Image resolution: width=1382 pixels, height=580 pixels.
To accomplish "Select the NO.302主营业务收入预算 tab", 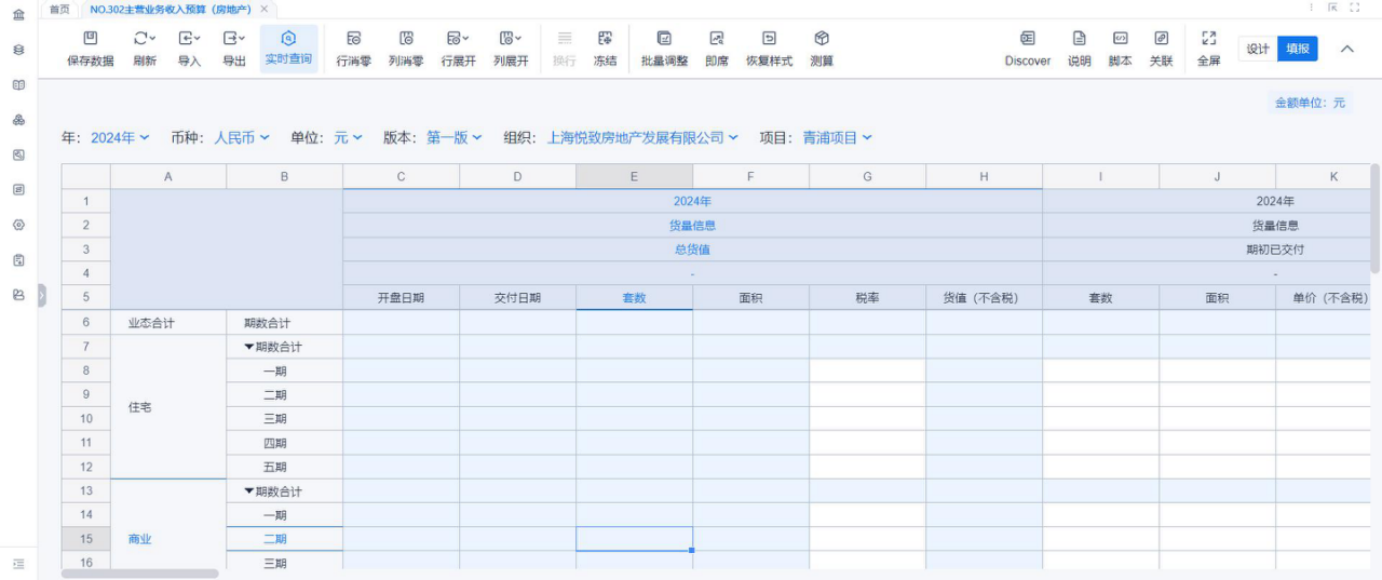I will tap(170, 9).
